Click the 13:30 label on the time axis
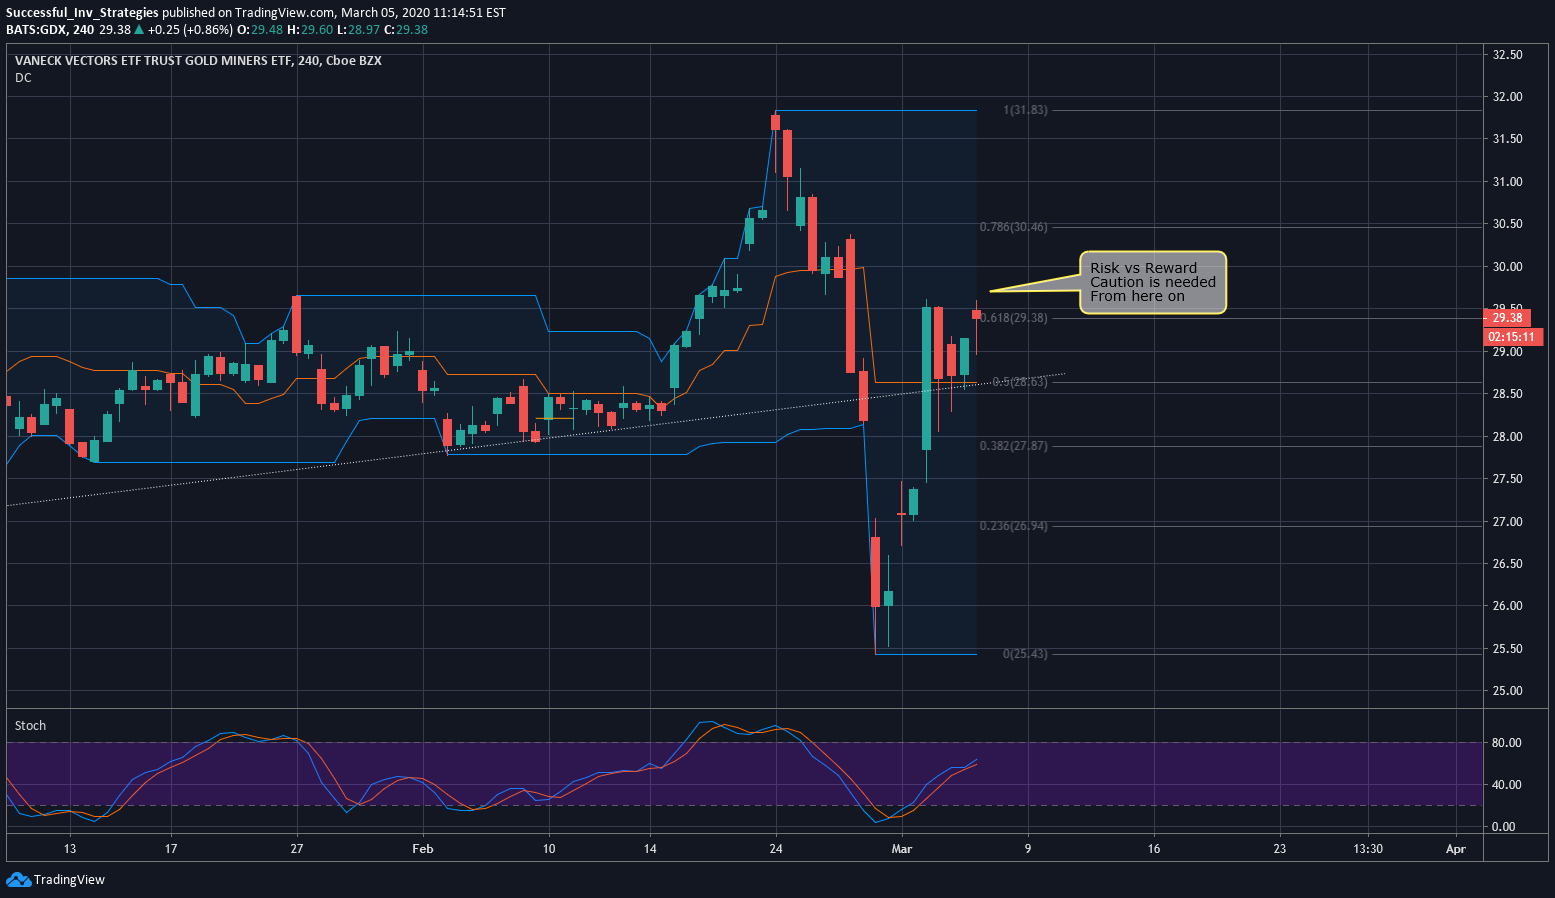 [1368, 849]
